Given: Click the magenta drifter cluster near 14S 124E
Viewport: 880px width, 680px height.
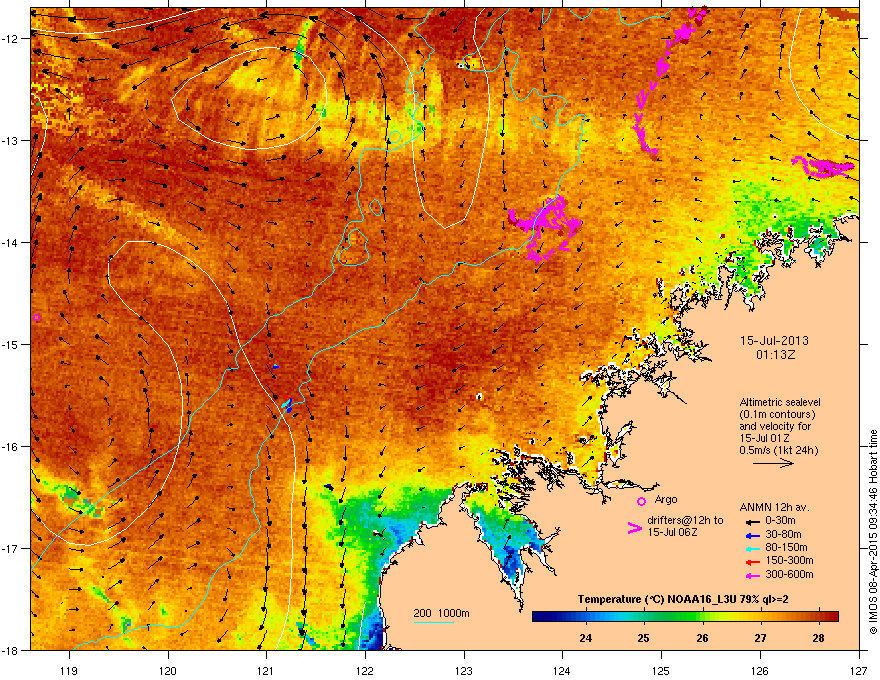Looking at the screenshot, I should click(x=545, y=228).
